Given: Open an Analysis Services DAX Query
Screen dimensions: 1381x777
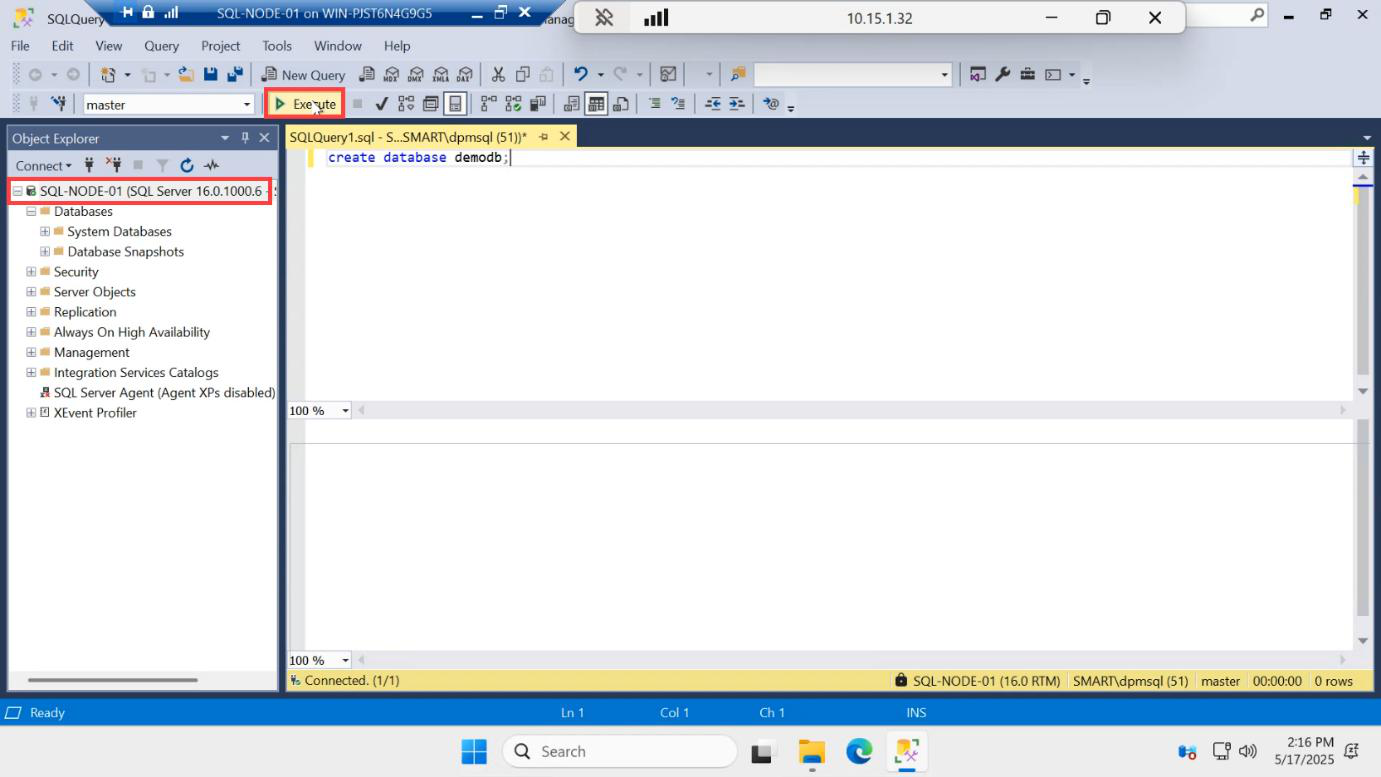Looking at the screenshot, I should tap(464, 74).
